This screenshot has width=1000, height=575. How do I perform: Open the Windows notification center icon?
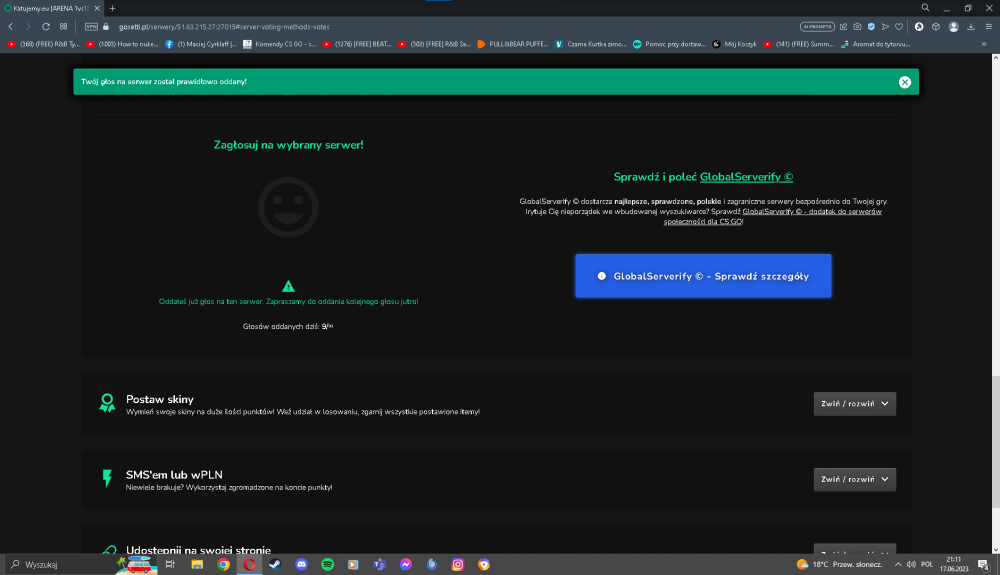tap(983, 564)
